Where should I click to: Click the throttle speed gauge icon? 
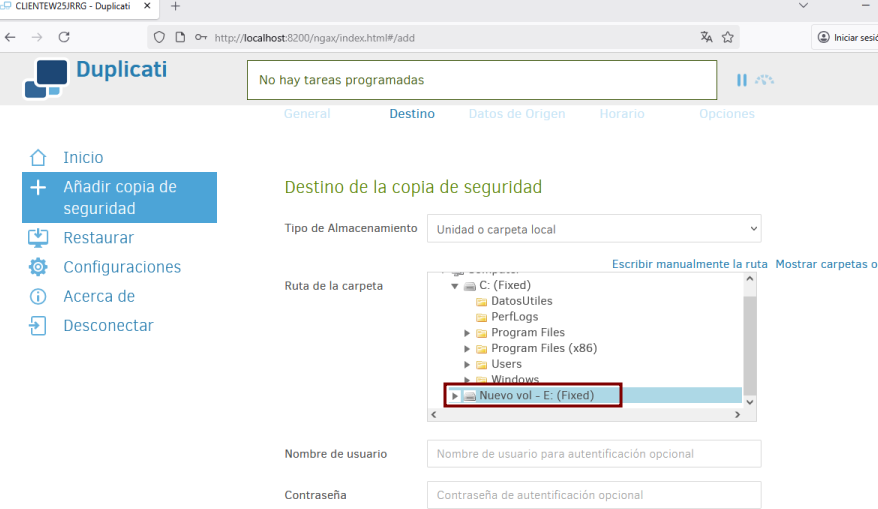pos(764,80)
